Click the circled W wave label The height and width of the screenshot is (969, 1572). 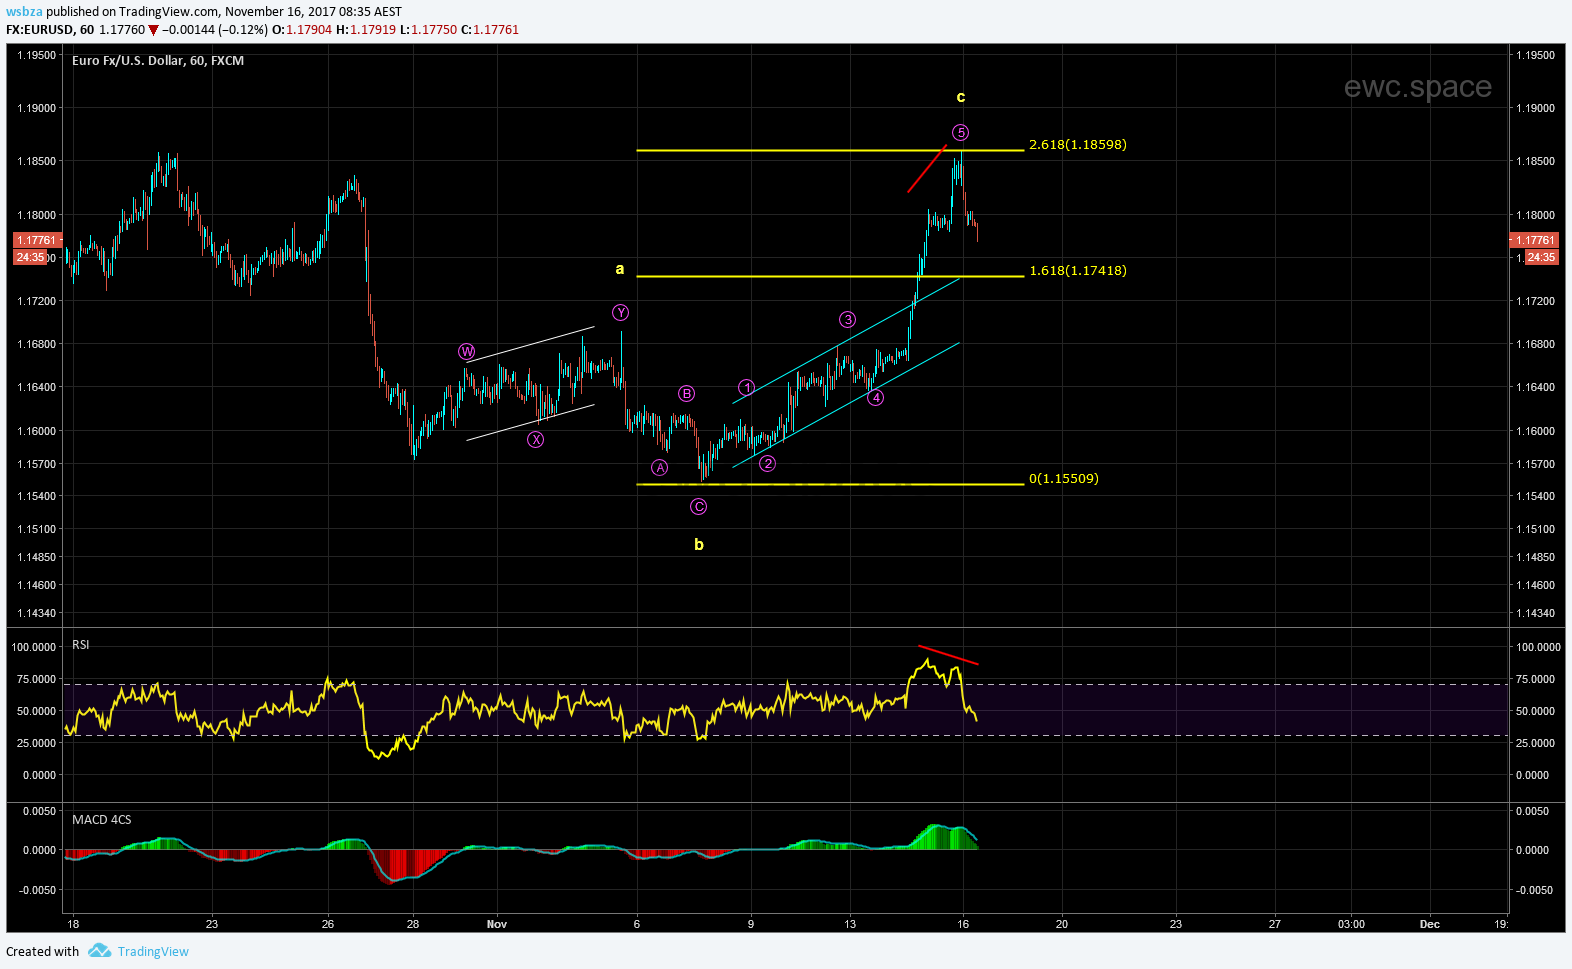(466, 351)
